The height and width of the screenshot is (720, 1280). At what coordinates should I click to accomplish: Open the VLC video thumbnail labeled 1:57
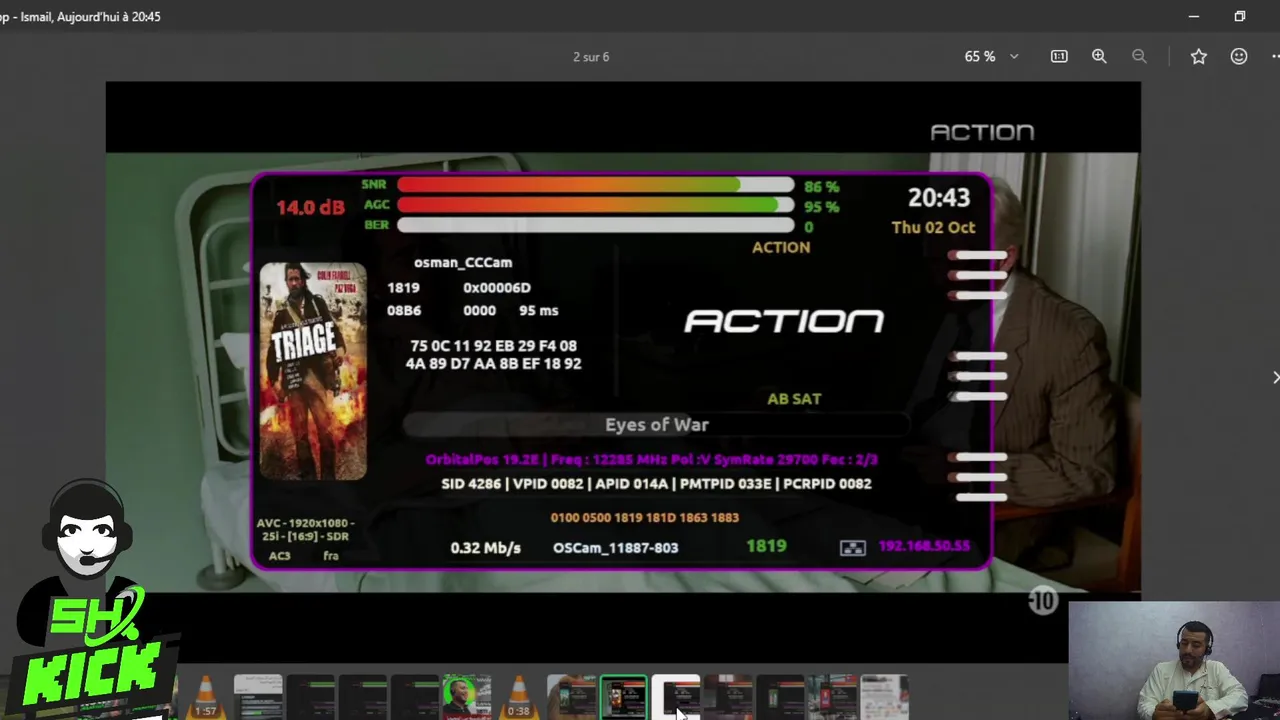point(205,697)
